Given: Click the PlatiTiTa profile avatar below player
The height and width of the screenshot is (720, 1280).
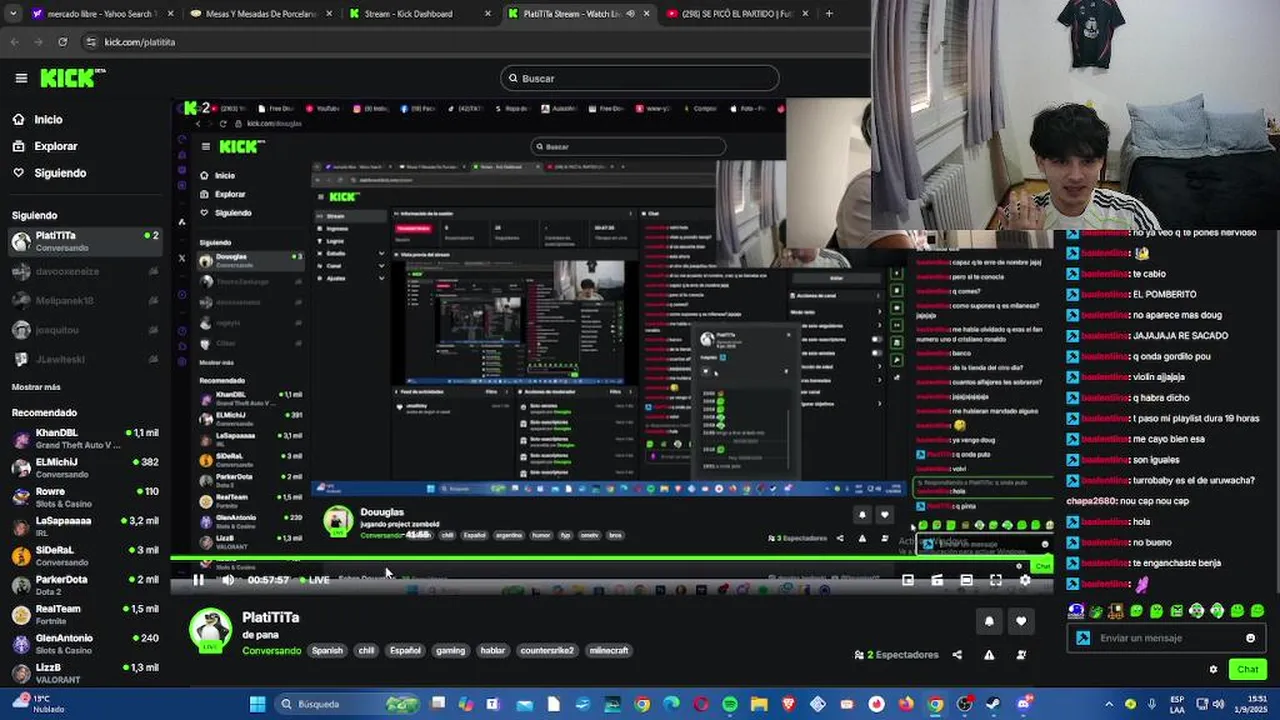Looking at the screenshot, I should coord(210,630).
